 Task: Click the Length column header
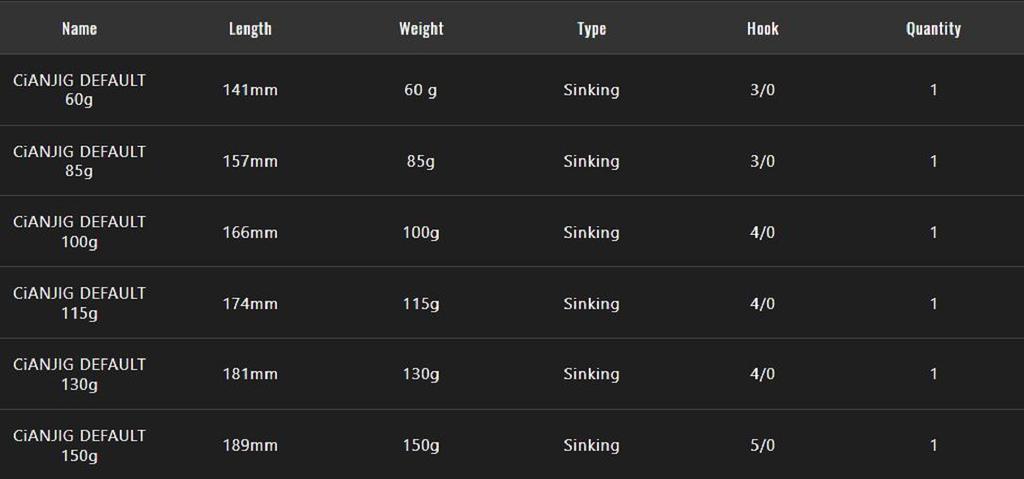pos(250,29)
